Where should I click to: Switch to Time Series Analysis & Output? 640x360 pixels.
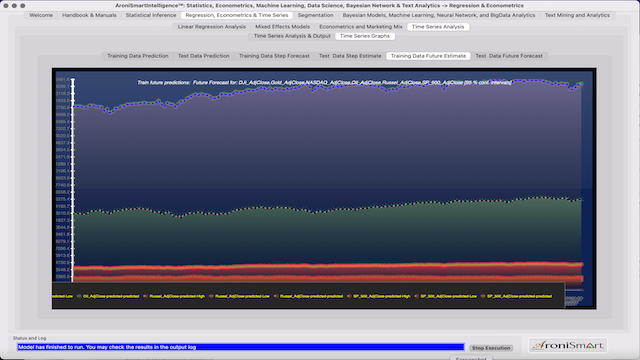[x=292, y=36]
